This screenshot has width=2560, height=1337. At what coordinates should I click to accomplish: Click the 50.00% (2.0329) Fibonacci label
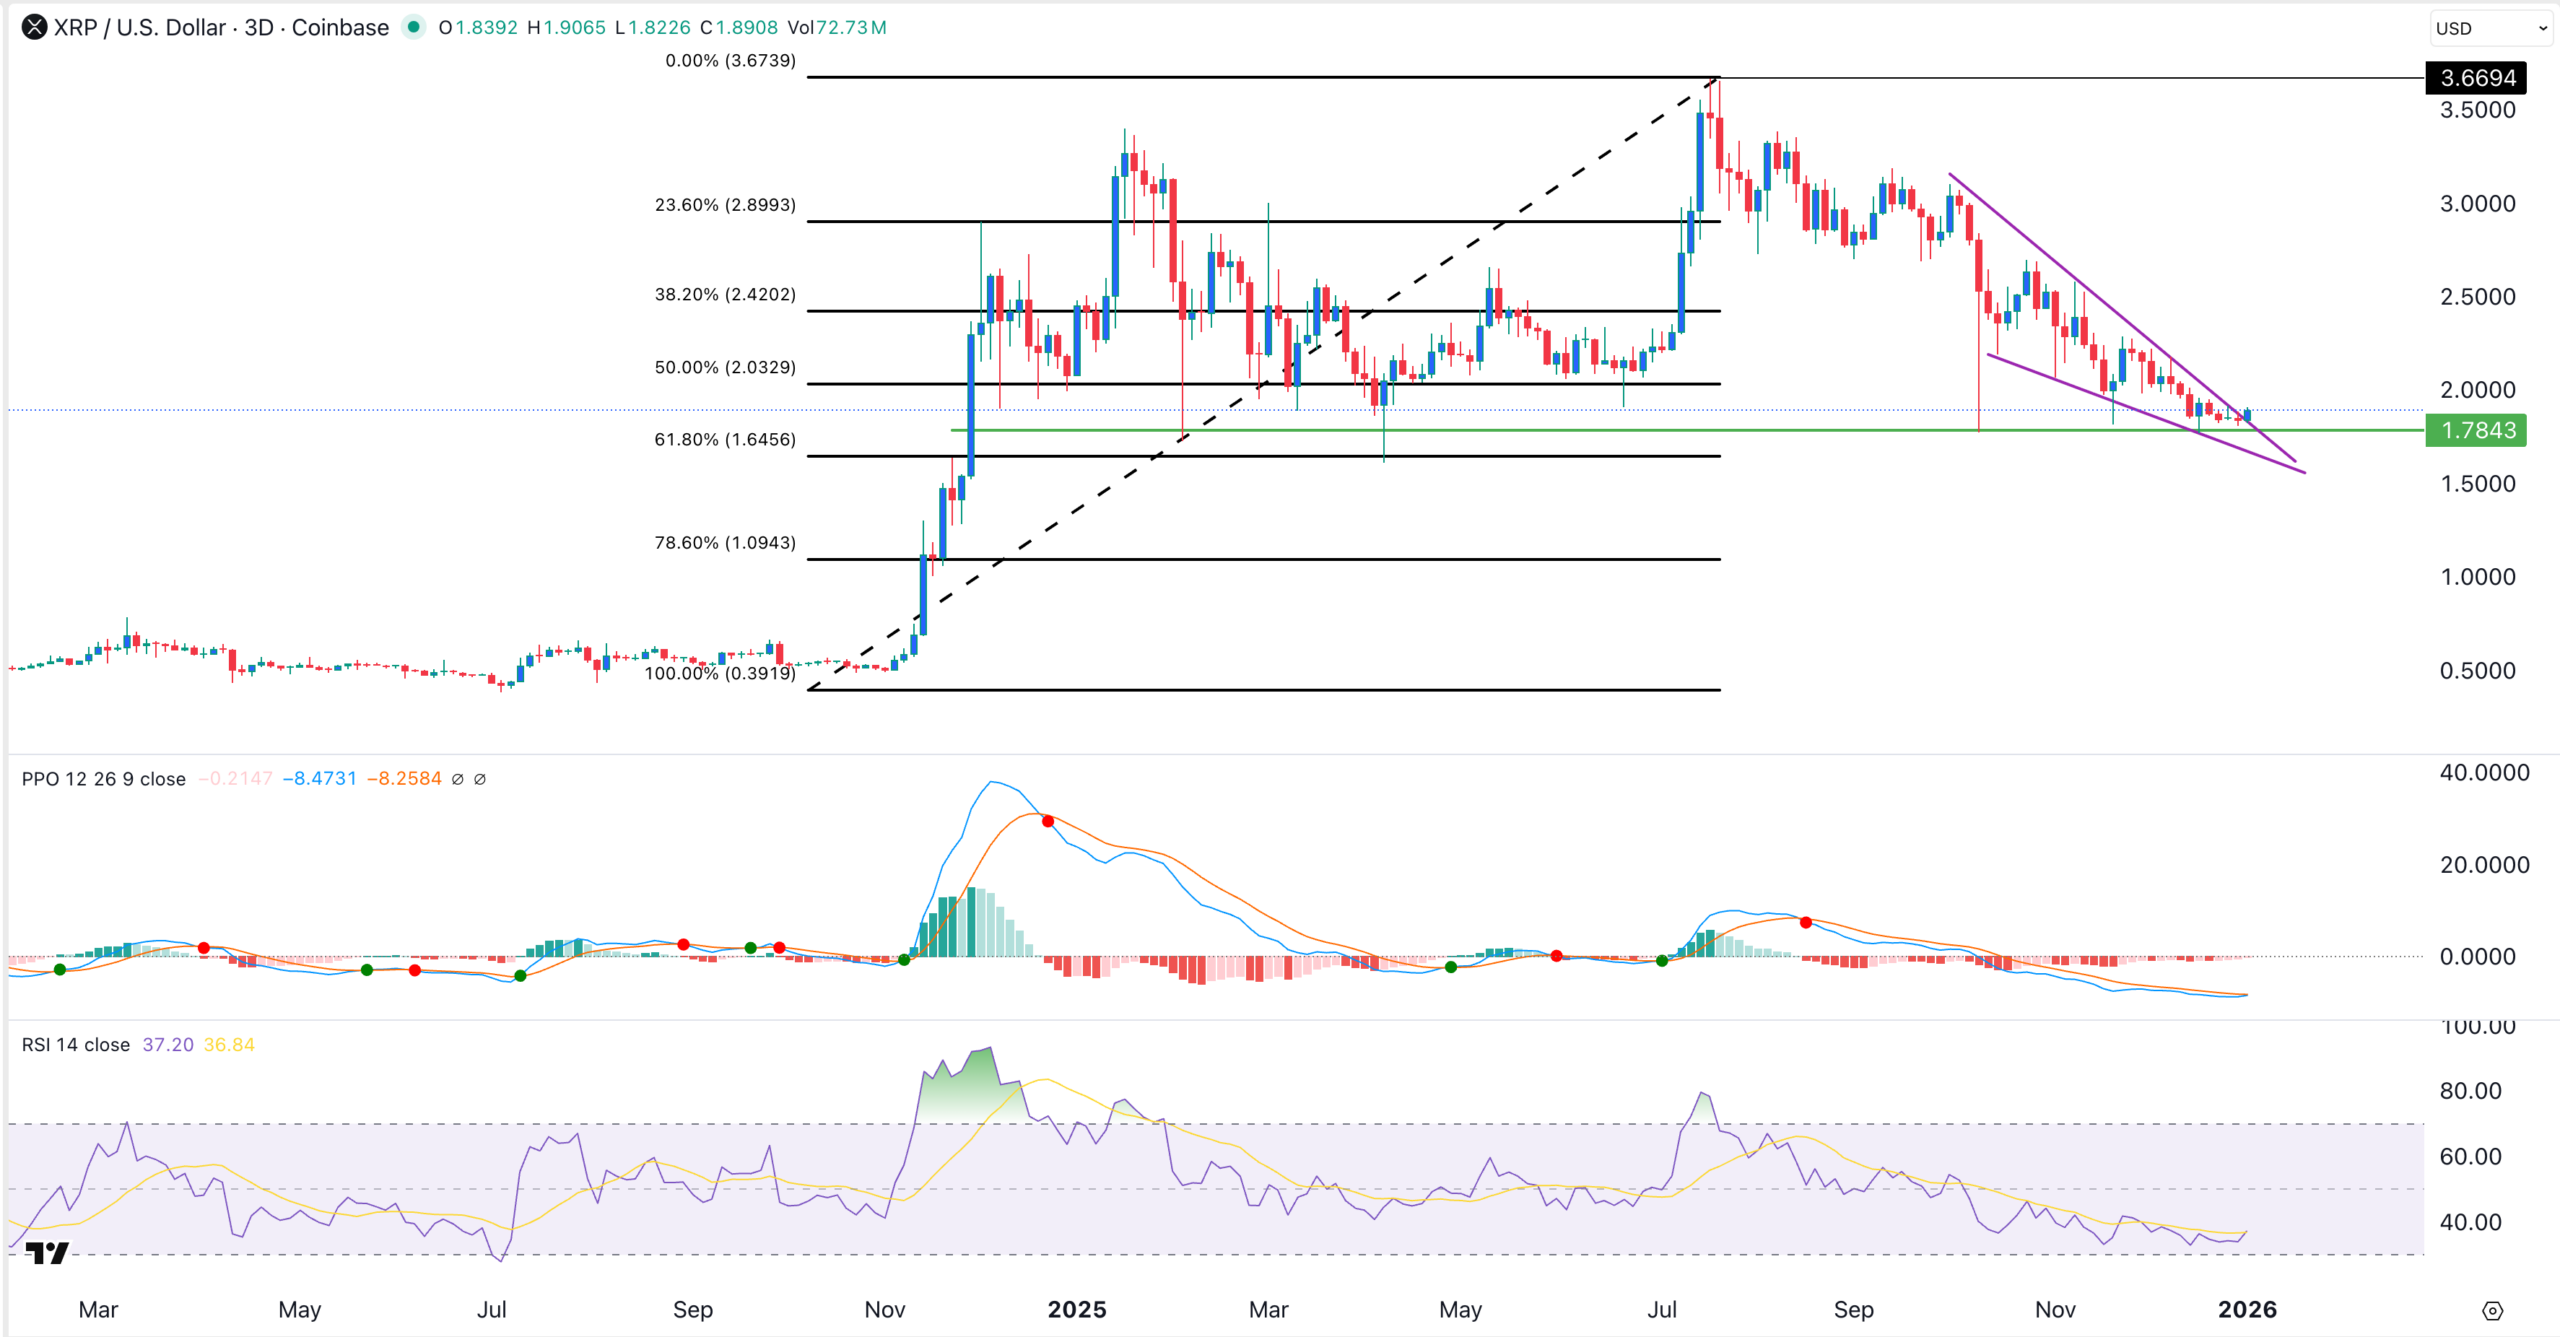[x=725, y=367]
